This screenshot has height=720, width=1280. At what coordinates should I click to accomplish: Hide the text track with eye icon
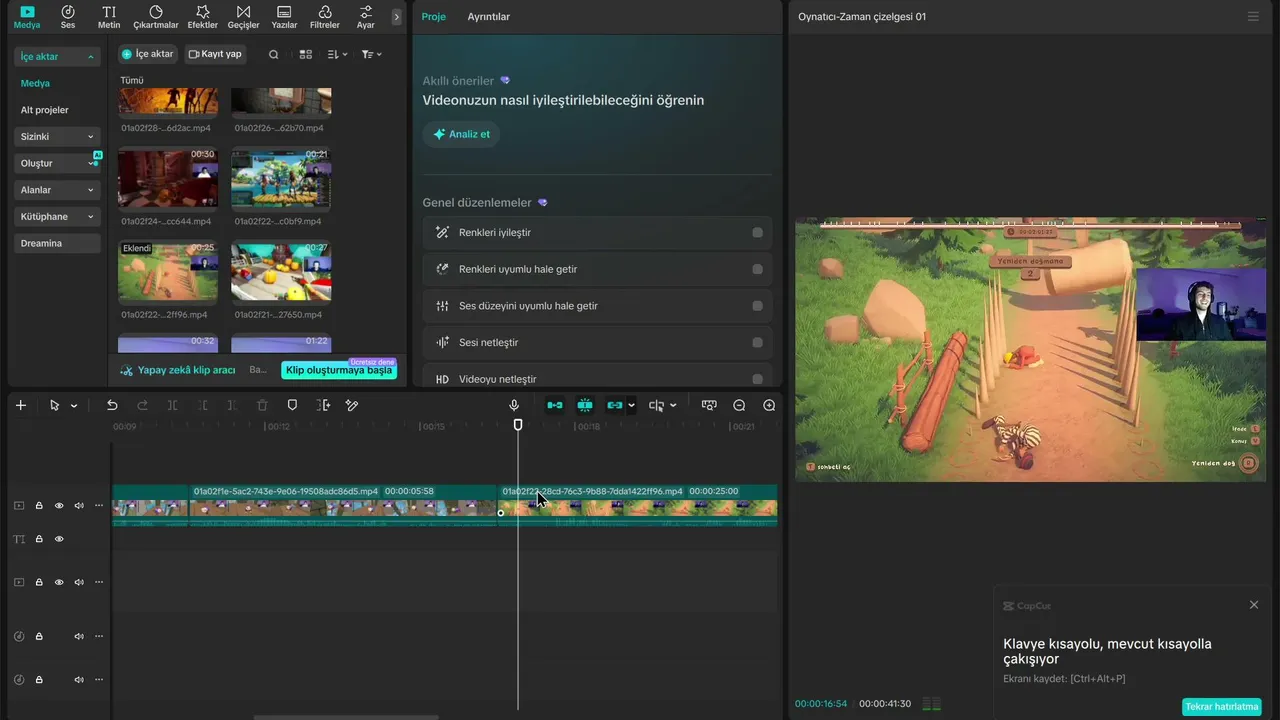59,539
